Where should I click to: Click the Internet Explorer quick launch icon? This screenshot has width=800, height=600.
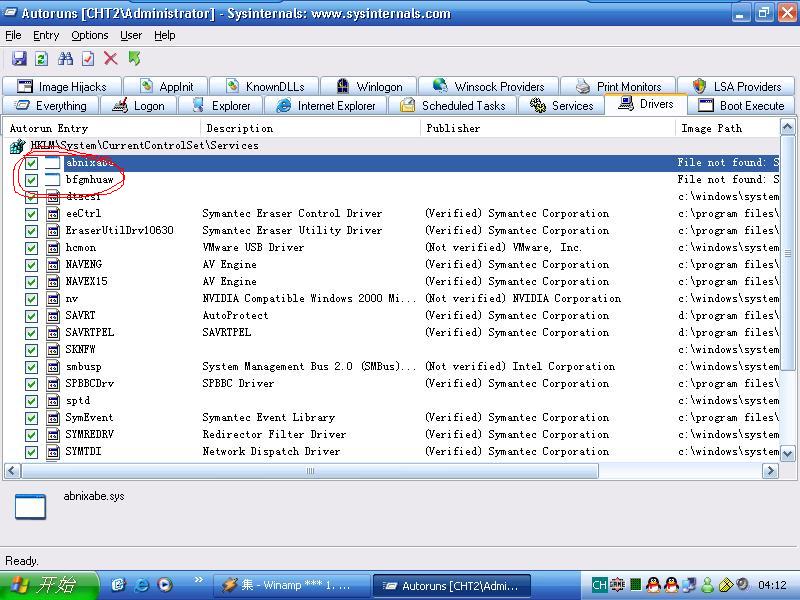tap(142, 584)
